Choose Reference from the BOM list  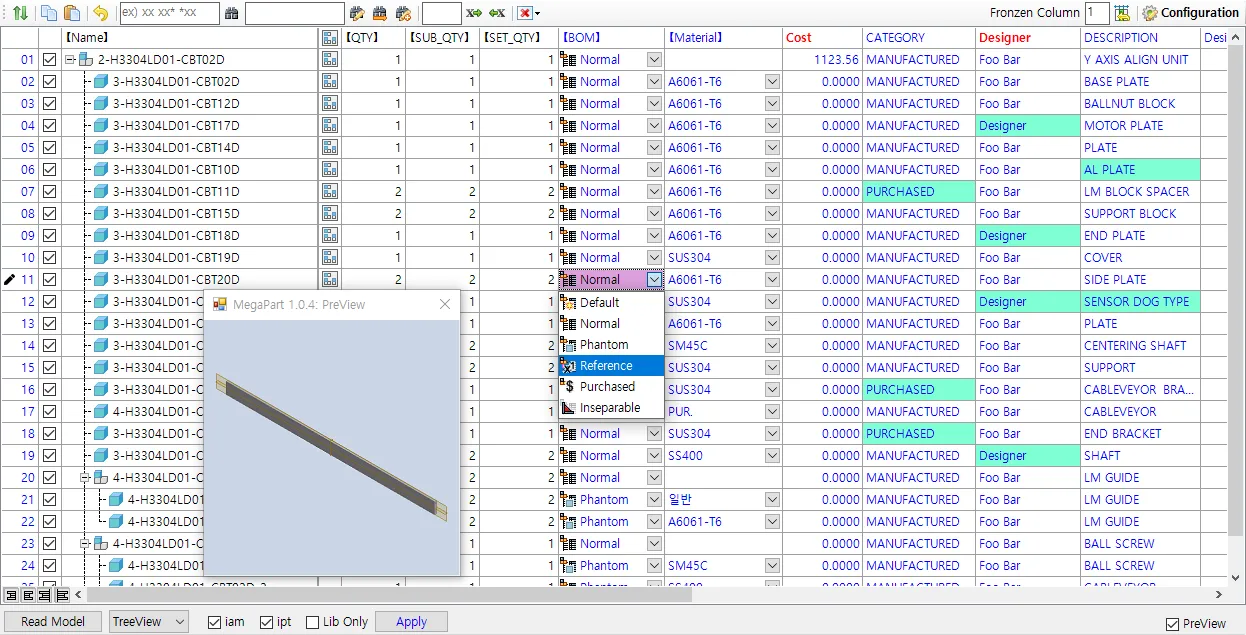[x=611, y=365]
